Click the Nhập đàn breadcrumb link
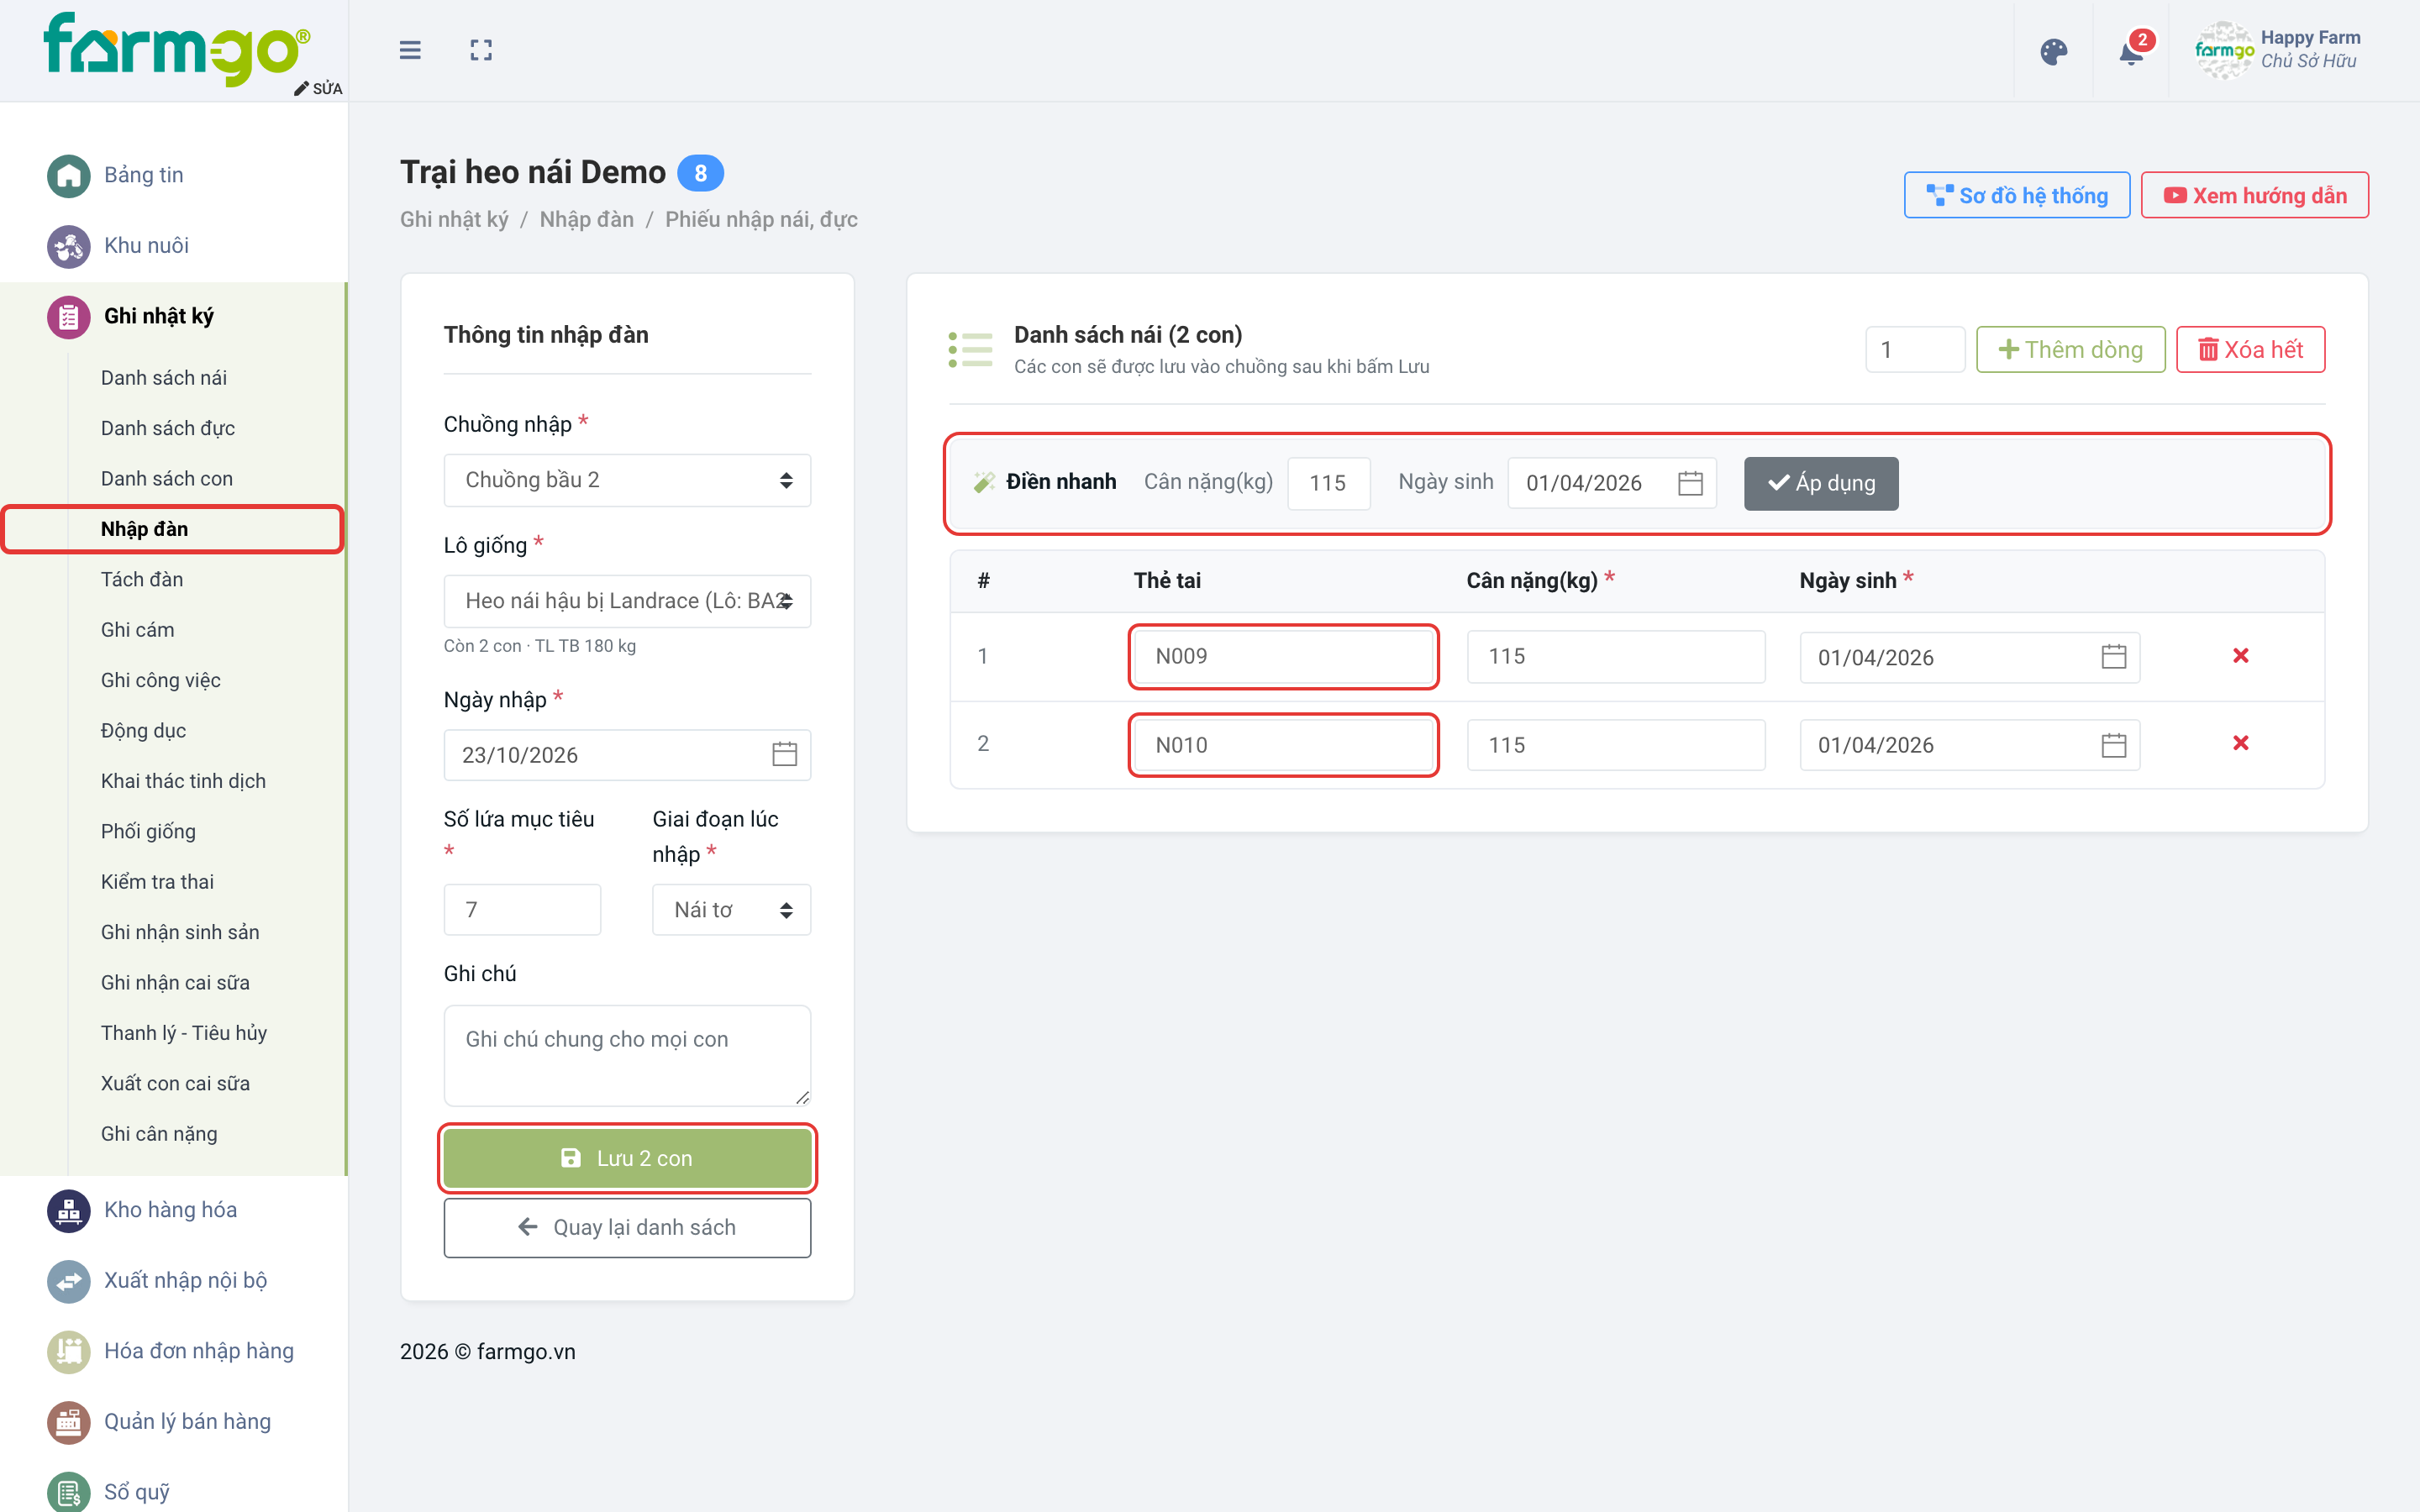Image resolution: width=2420 pixels, height=1512 pixels. pos(586,219)
